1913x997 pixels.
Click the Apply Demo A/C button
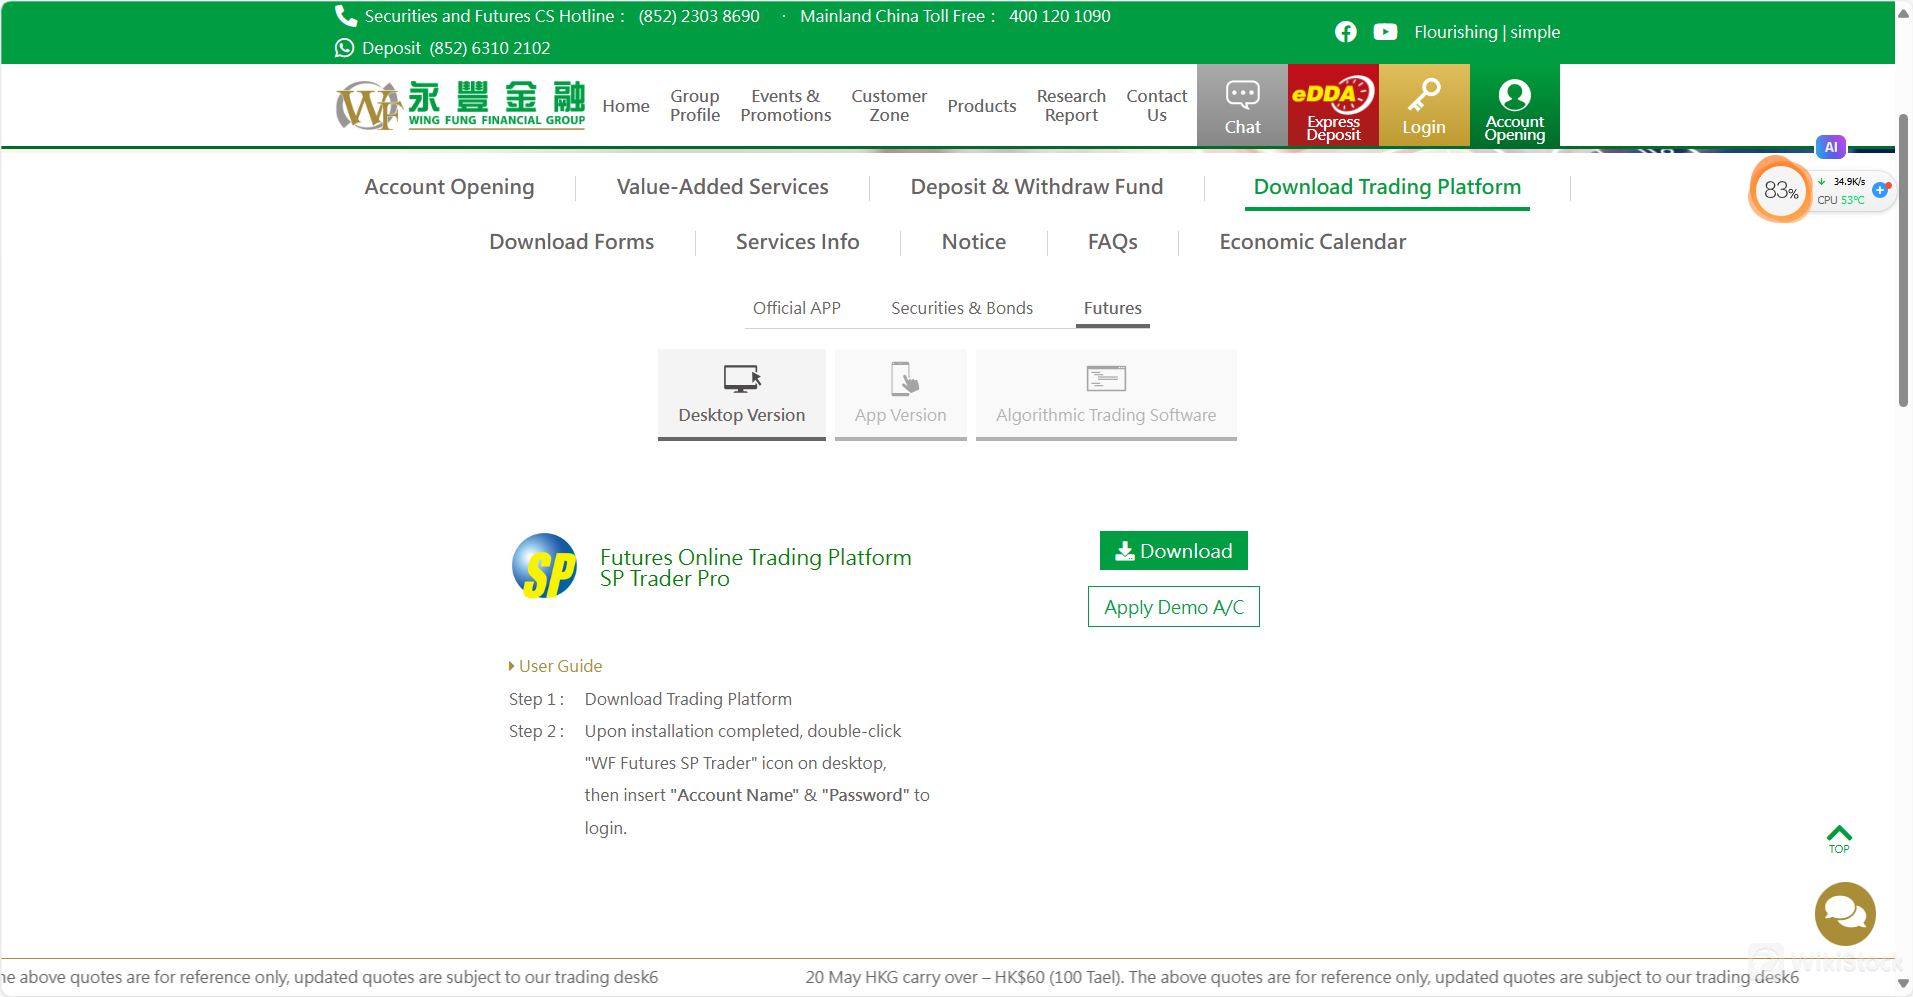[1174, 607]
